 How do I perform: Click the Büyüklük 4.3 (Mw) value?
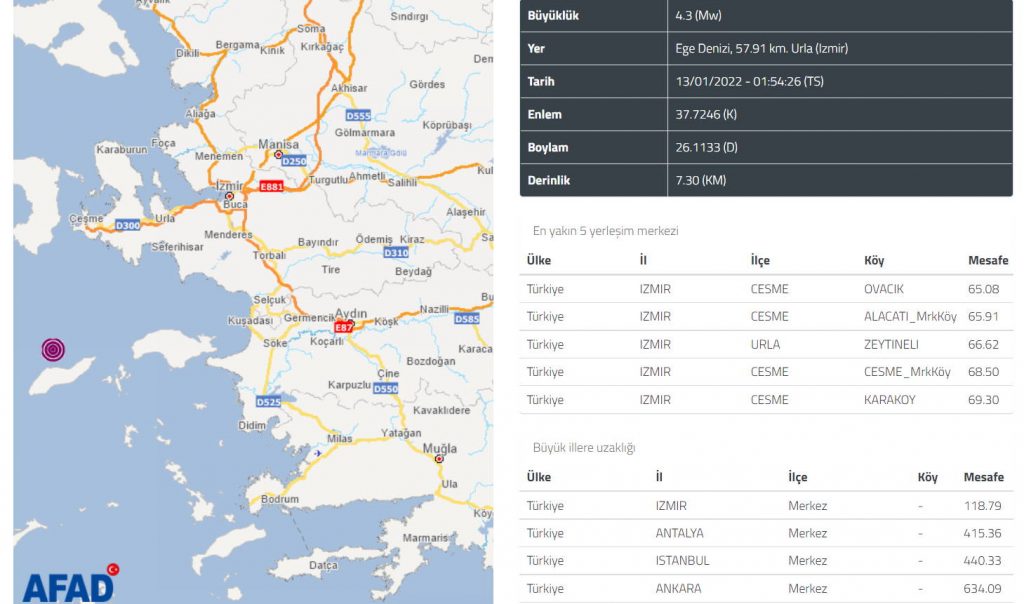(x=698, y=16)
